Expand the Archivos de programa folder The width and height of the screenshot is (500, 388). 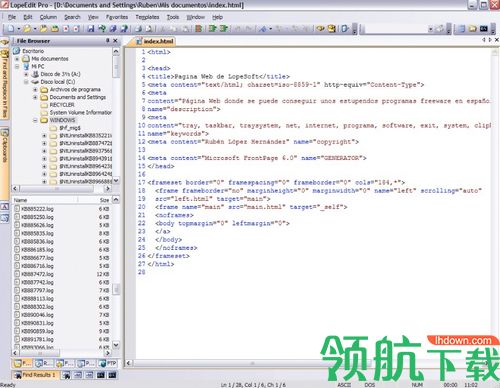point(35,89)
